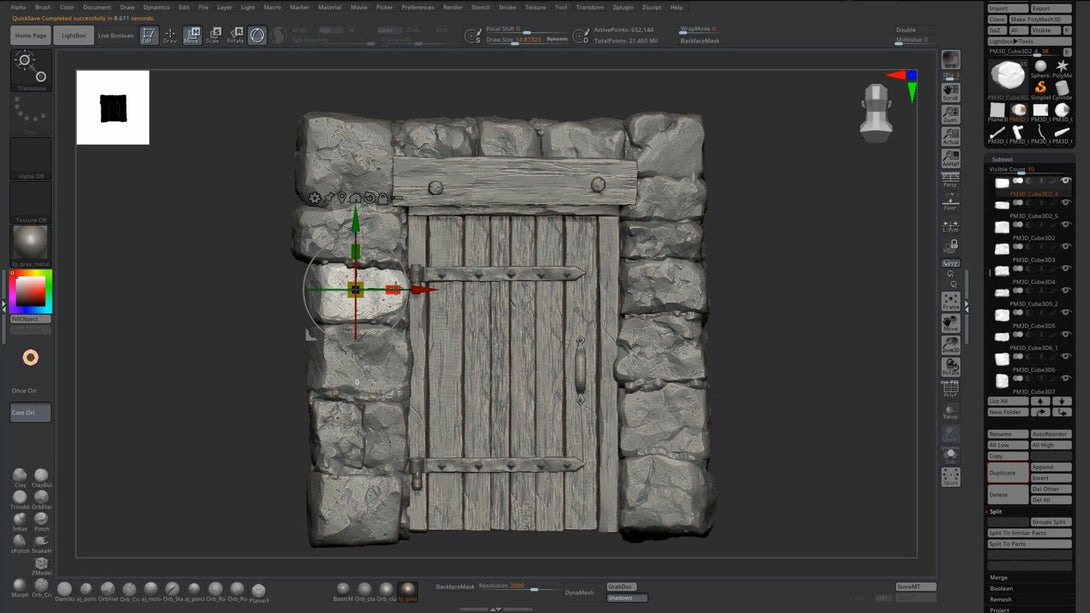Expand the Project section
1090x613 pixels.
pos(1000,610)
